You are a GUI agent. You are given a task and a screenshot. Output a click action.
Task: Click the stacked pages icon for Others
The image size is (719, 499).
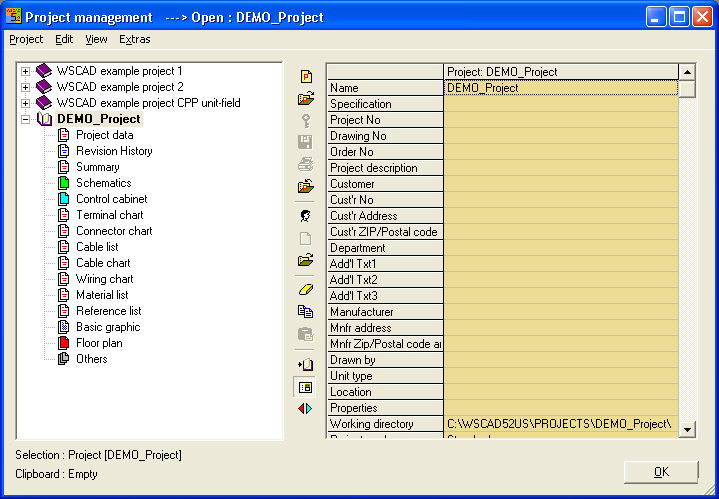[64, 359]
